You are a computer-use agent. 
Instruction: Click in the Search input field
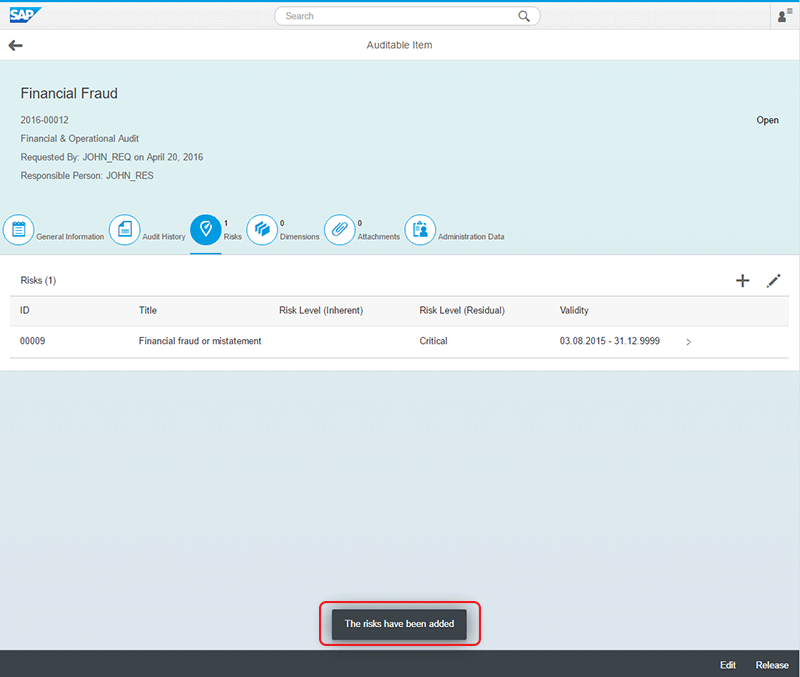point(400,16)
